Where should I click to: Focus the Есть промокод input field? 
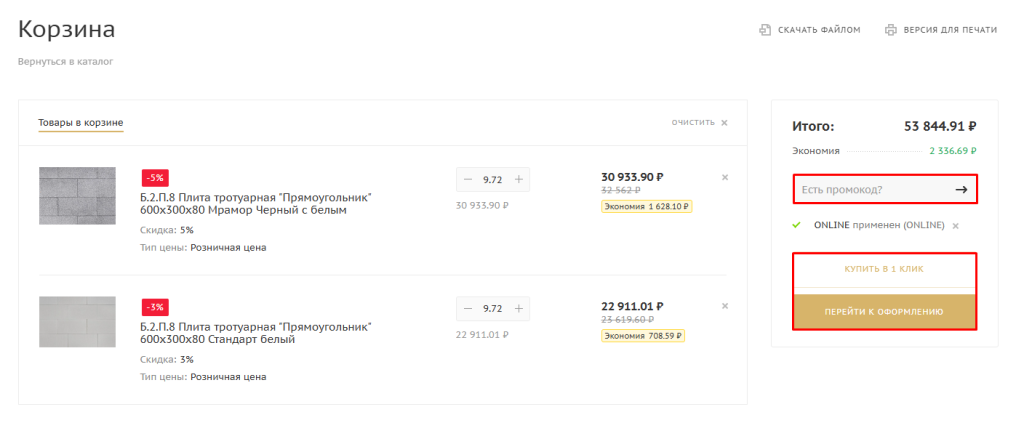pos(870,189)
